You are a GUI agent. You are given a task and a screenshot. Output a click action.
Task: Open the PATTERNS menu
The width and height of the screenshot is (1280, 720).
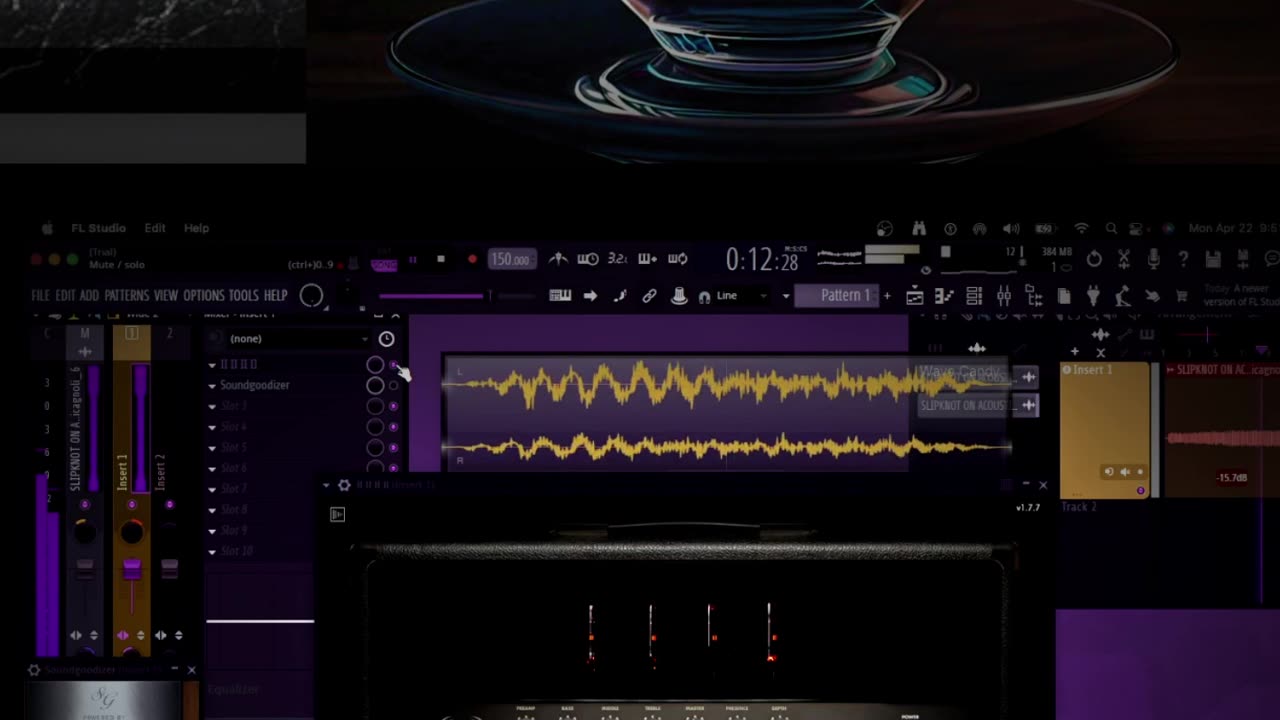[126, 296]
